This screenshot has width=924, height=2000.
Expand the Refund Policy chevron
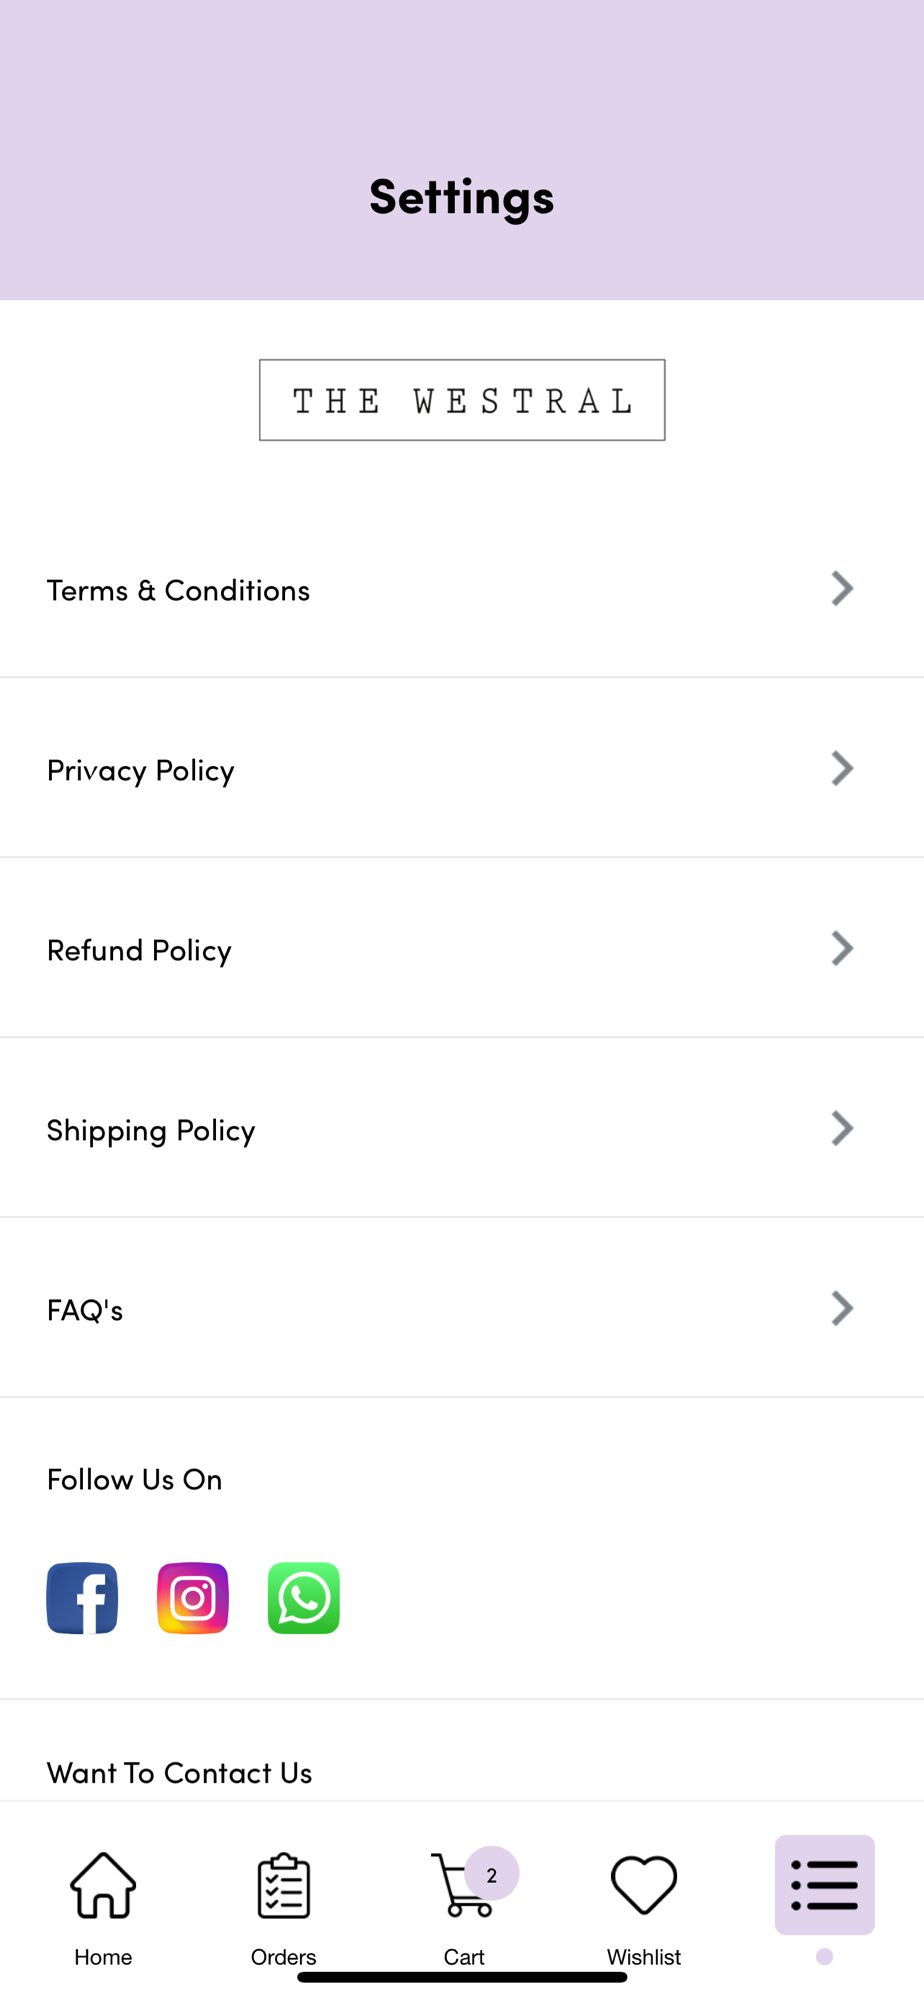tap(842, 949)
